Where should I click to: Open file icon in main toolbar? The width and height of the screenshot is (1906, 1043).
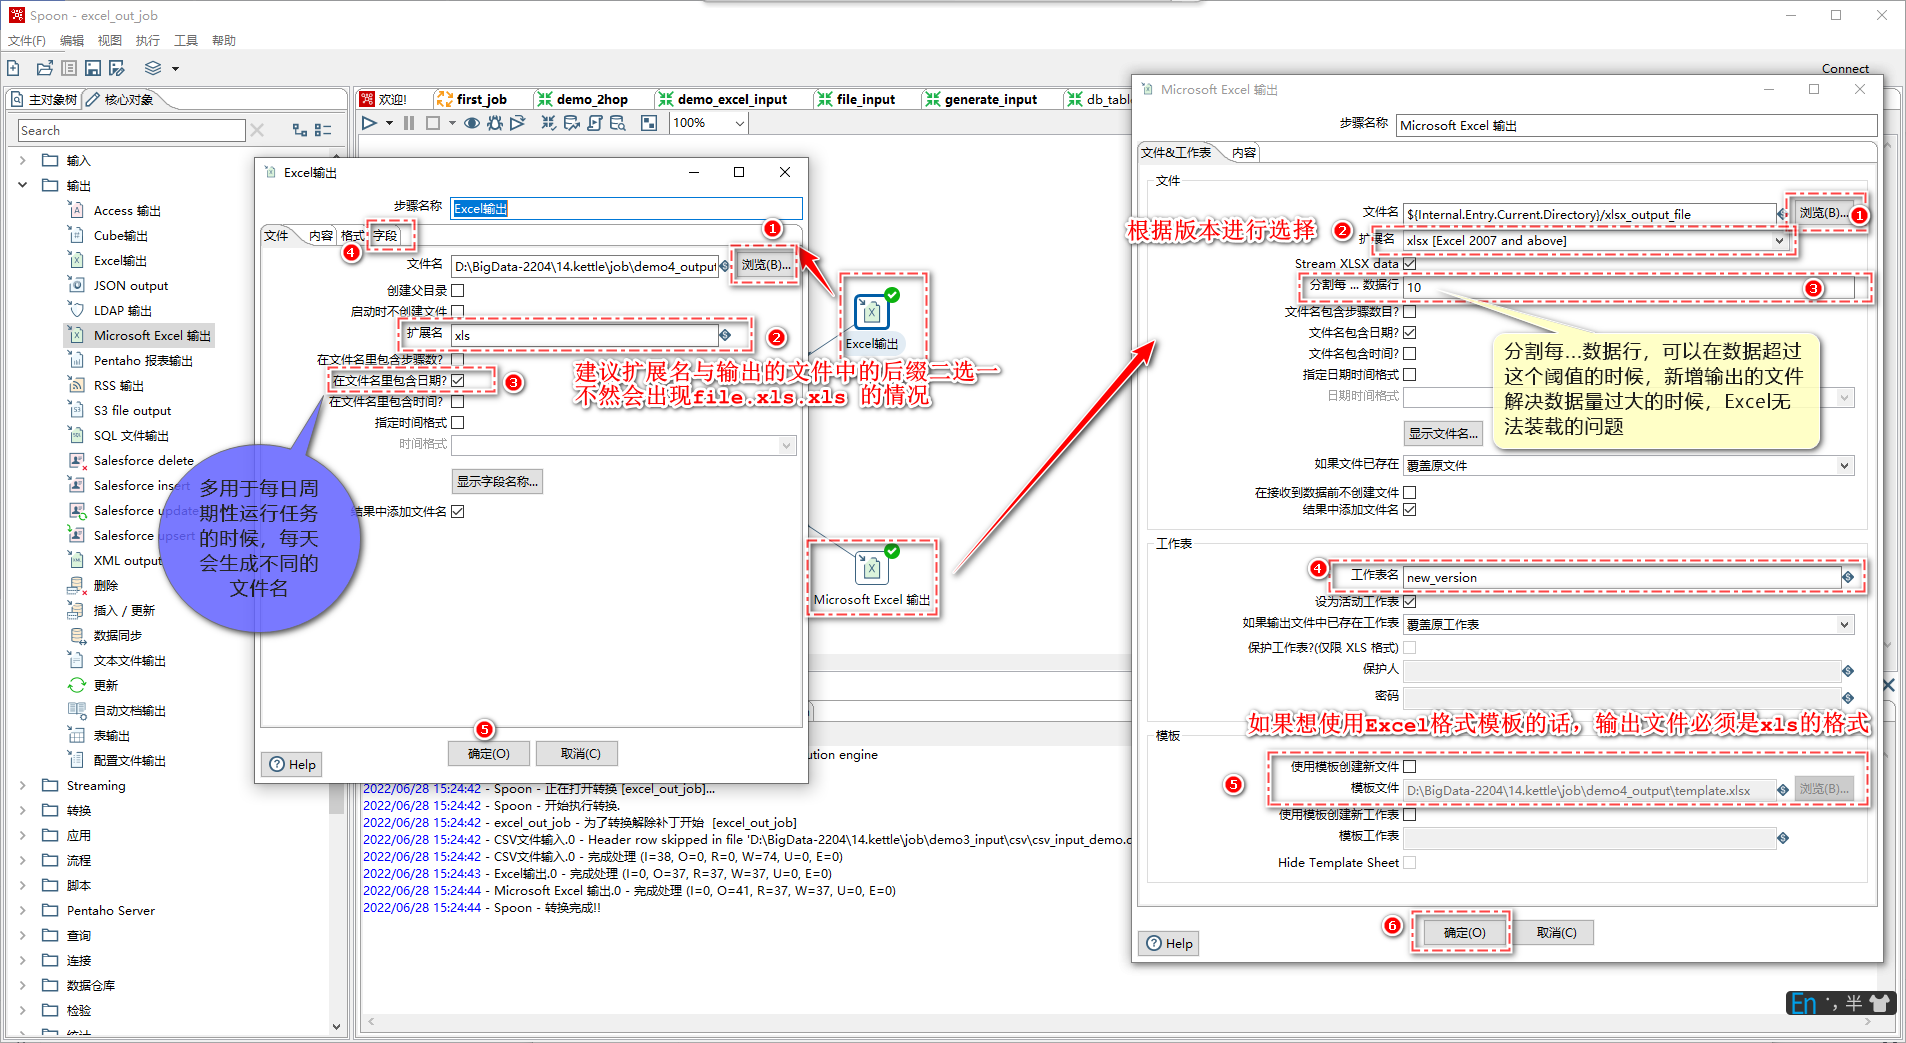tap(44, 68)
